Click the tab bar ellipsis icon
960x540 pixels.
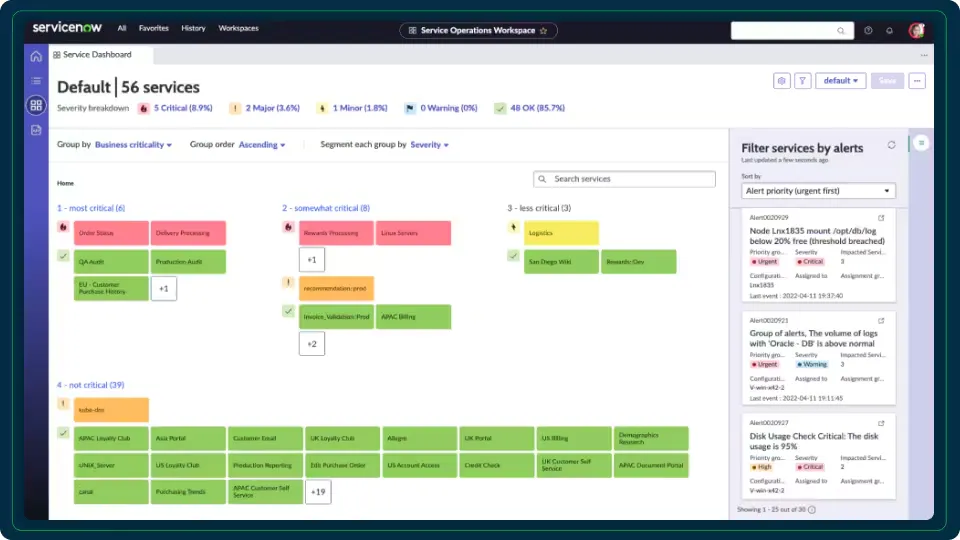pos(924,55)
